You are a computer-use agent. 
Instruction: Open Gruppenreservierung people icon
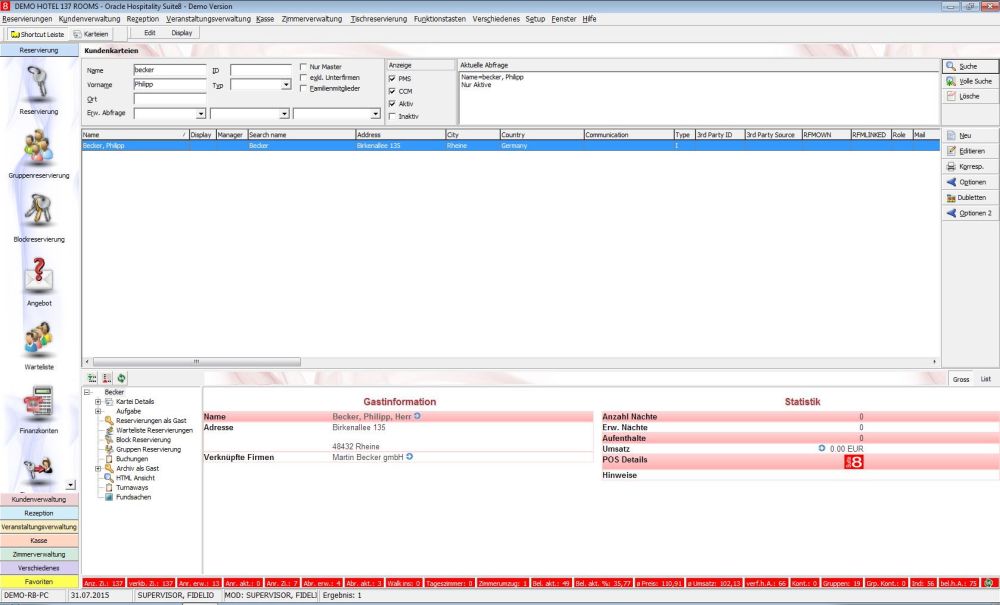pos(38,148)
